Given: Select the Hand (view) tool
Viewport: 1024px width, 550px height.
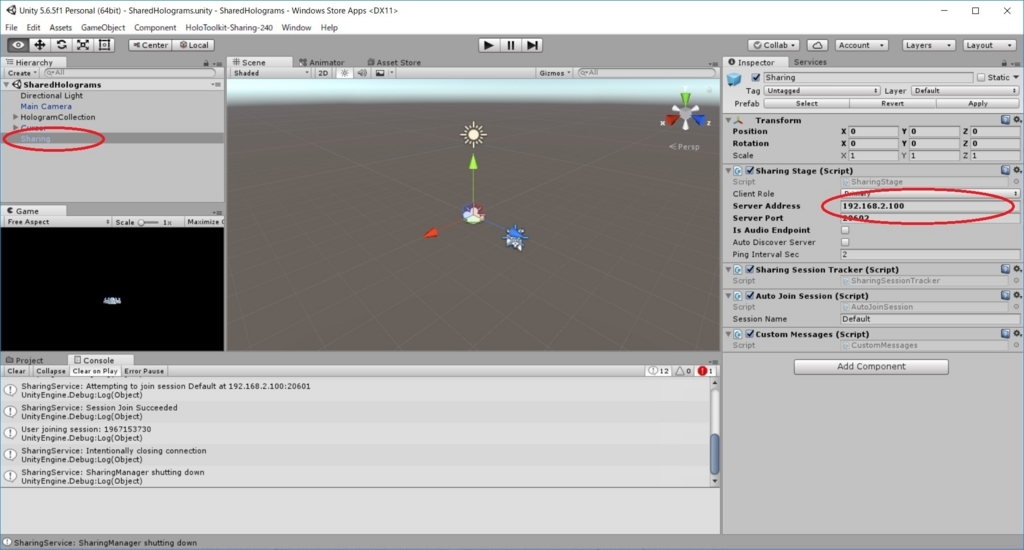Looking at the screenshot, I should pos(18,45).
